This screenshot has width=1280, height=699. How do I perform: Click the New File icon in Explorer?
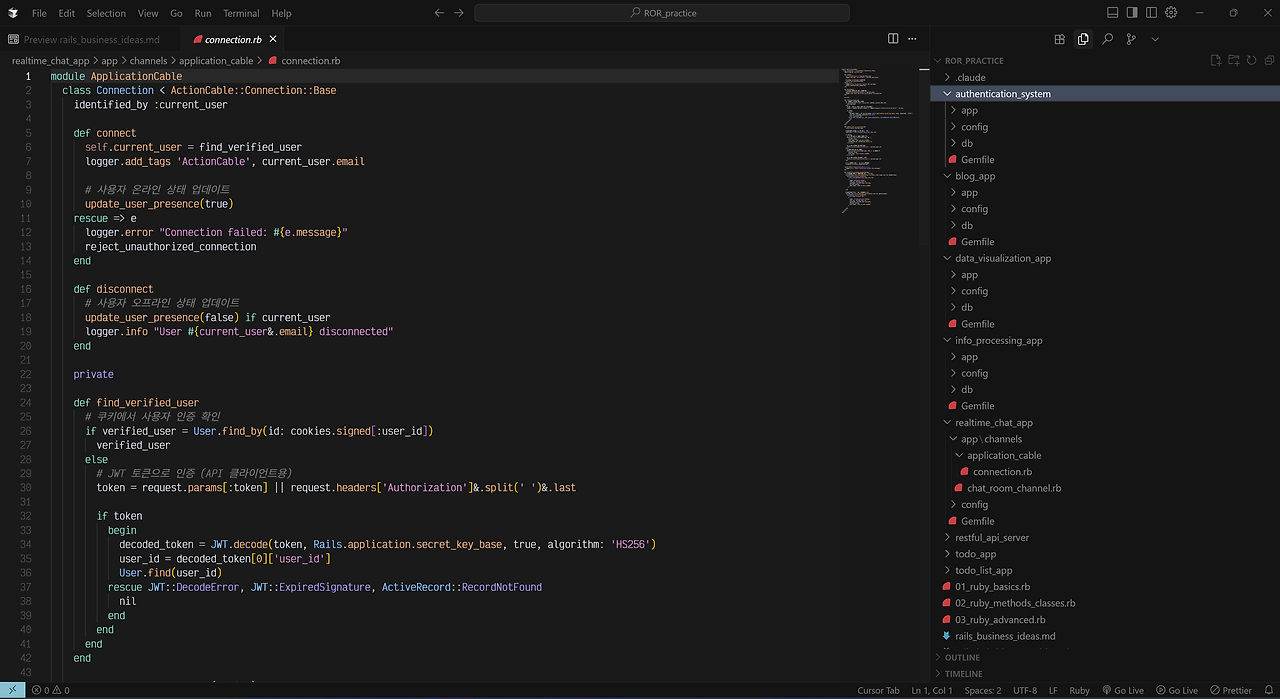pyautogui.click(x=1216, y=61)
